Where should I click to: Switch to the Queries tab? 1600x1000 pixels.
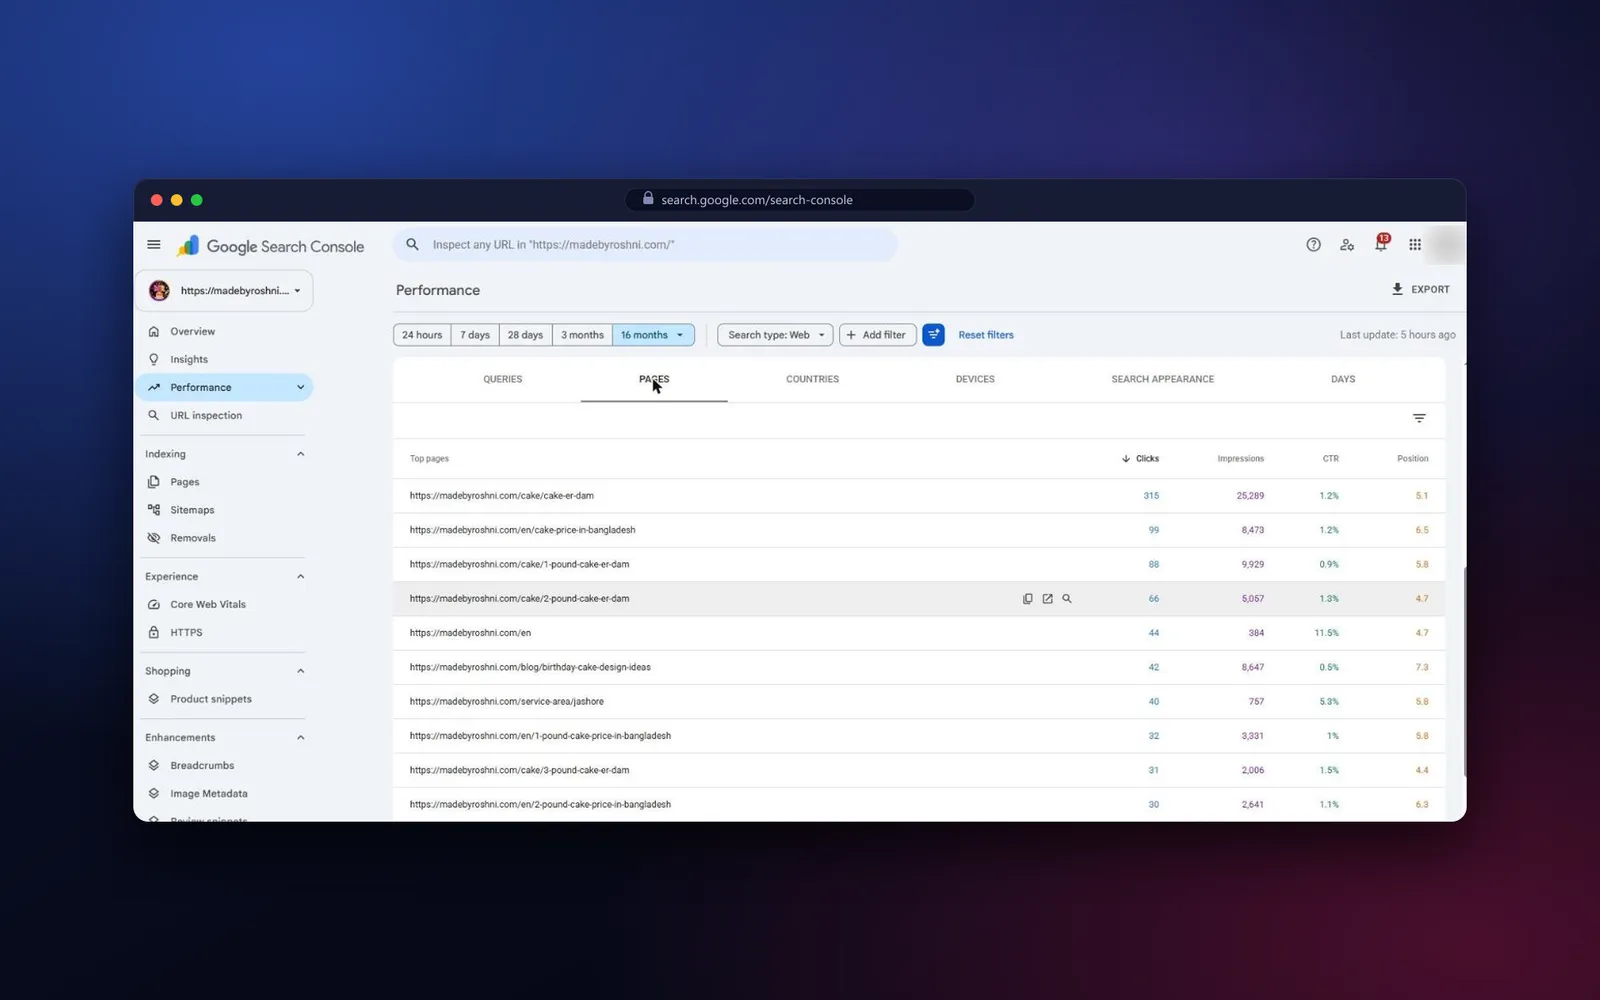[x=503, y=379]
